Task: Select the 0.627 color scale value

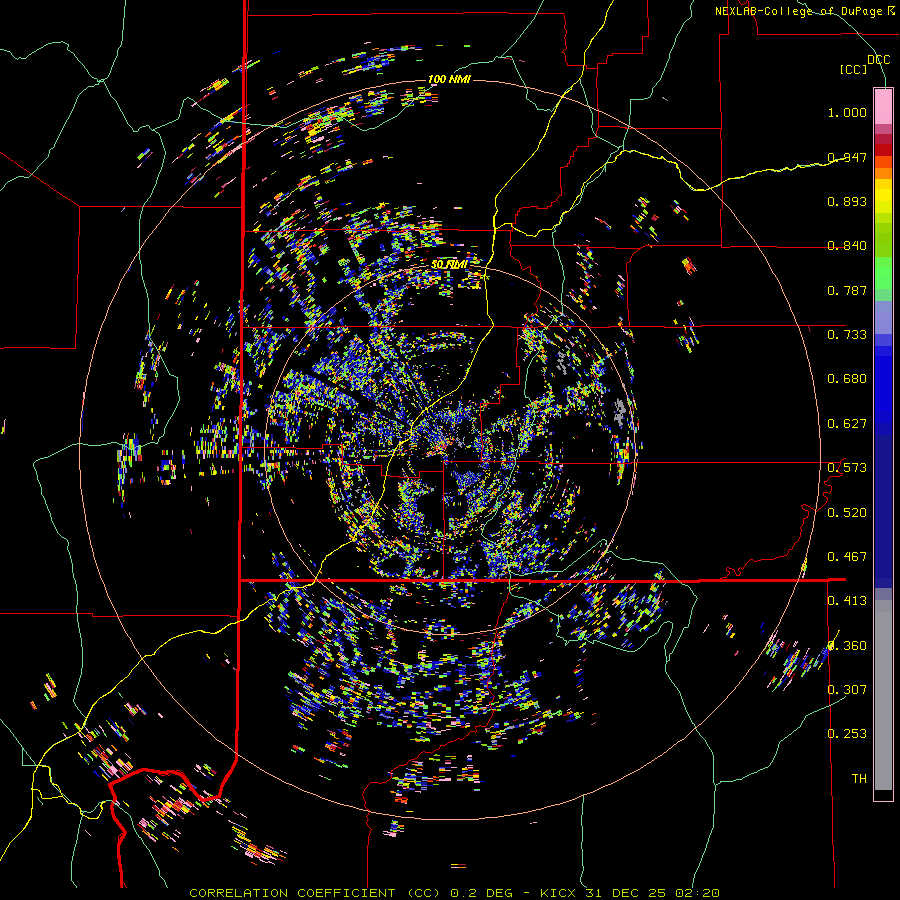Action: [847, 424]
